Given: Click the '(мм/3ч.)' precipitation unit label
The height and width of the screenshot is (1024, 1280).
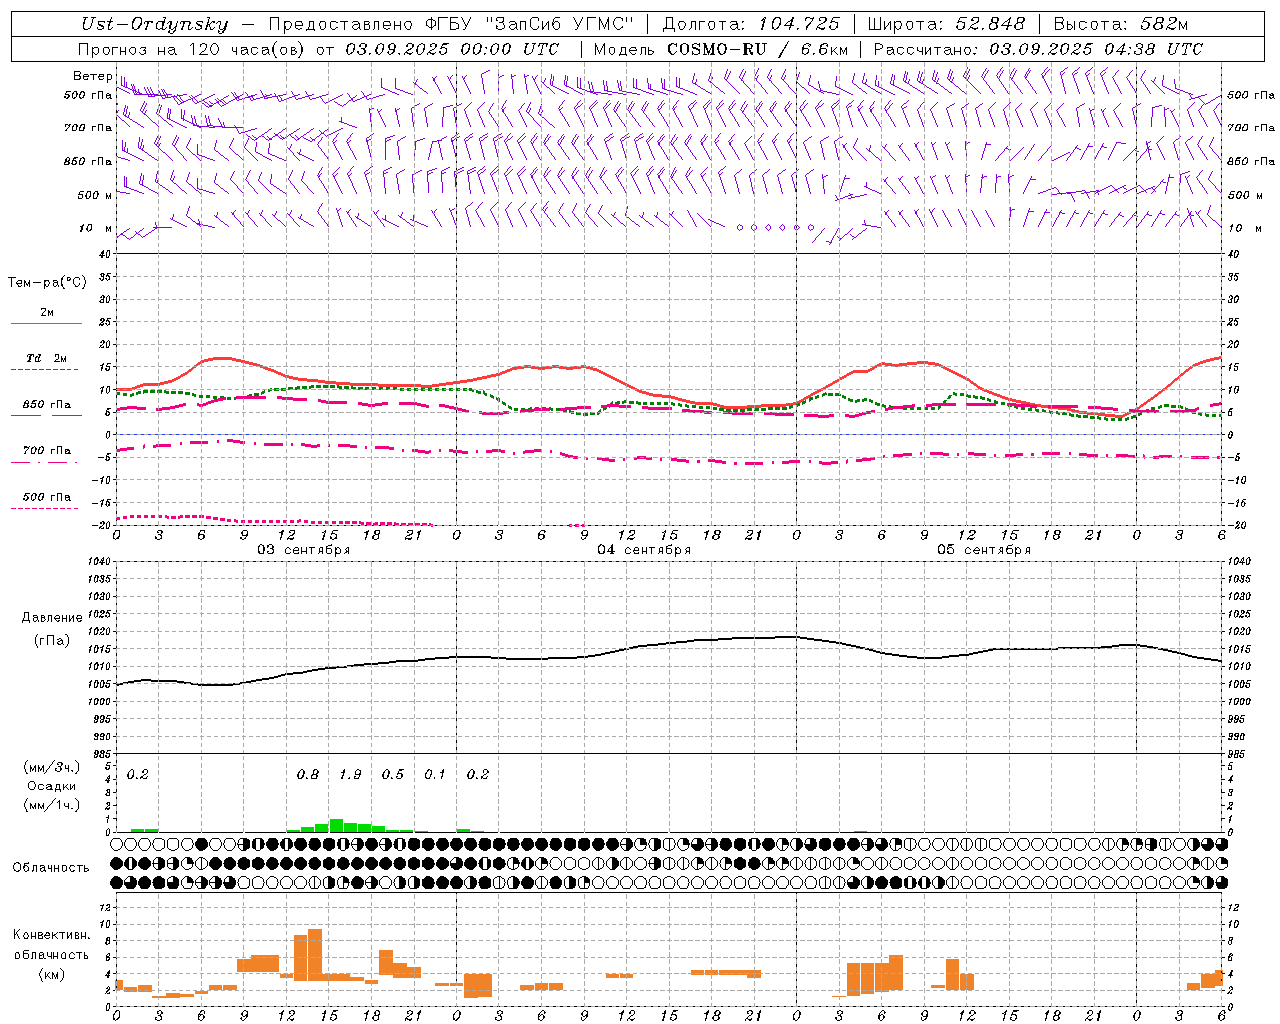Looking at the screenshot, I should click(x=51, y=767).
